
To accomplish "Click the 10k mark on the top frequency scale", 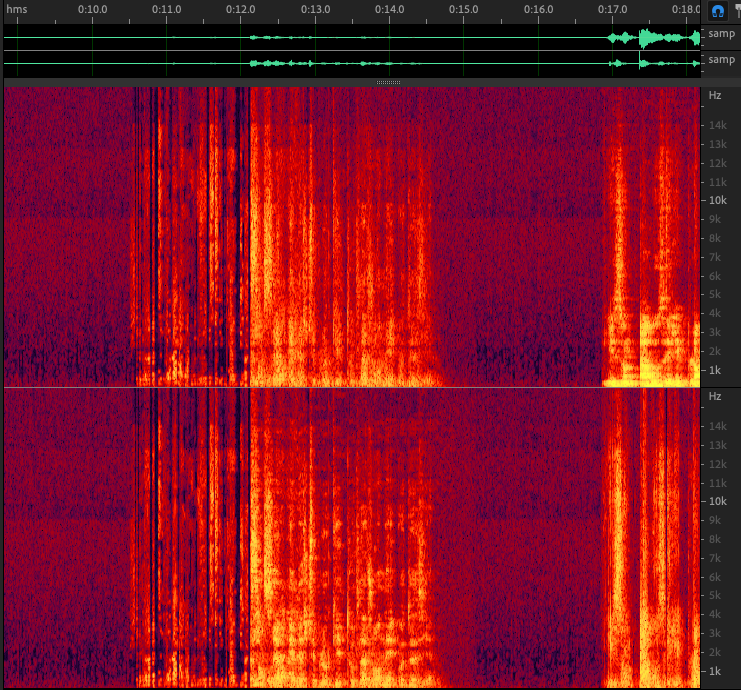I will point(717,201).
